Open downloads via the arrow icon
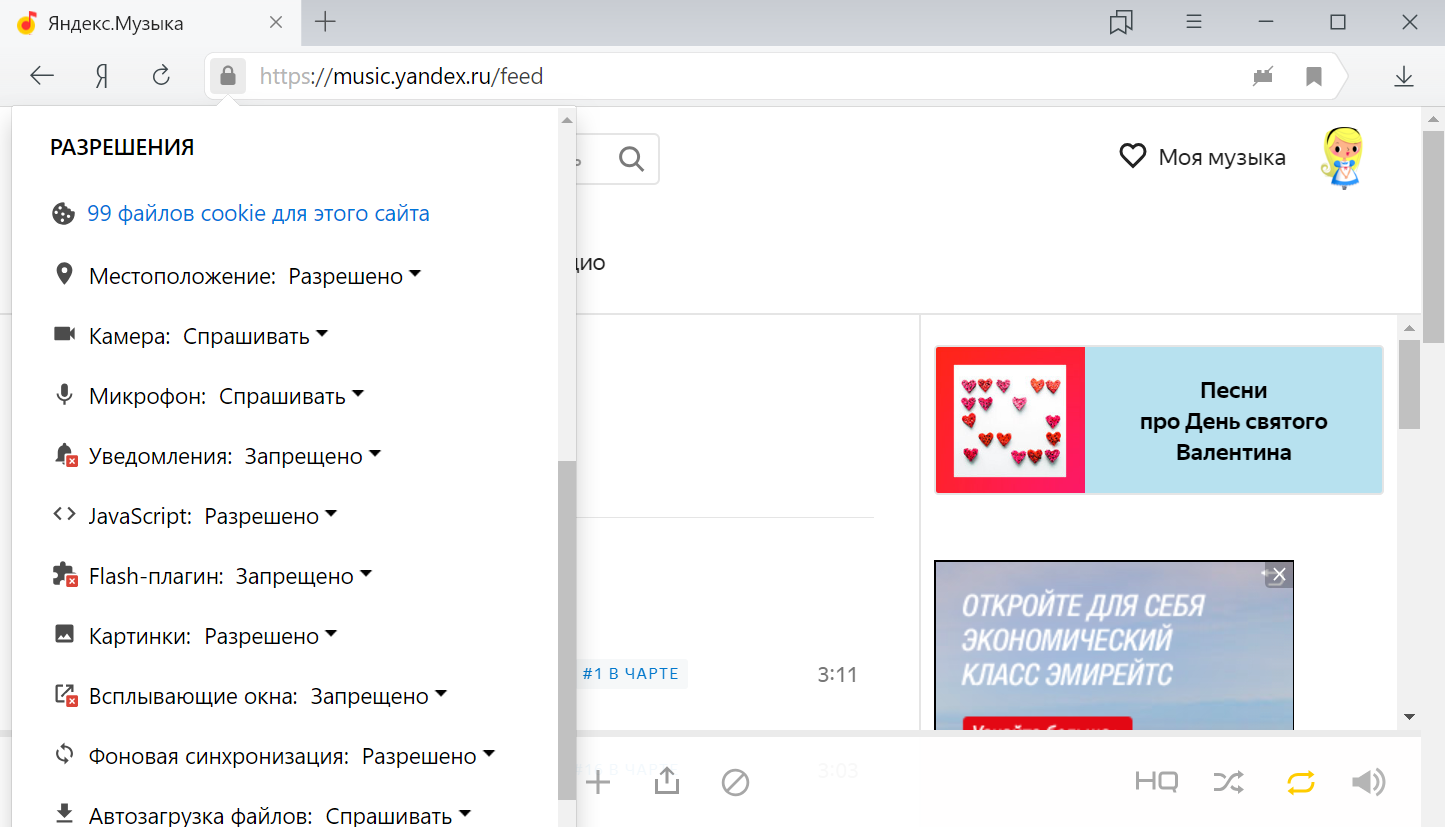 [x=1403, y=76]
